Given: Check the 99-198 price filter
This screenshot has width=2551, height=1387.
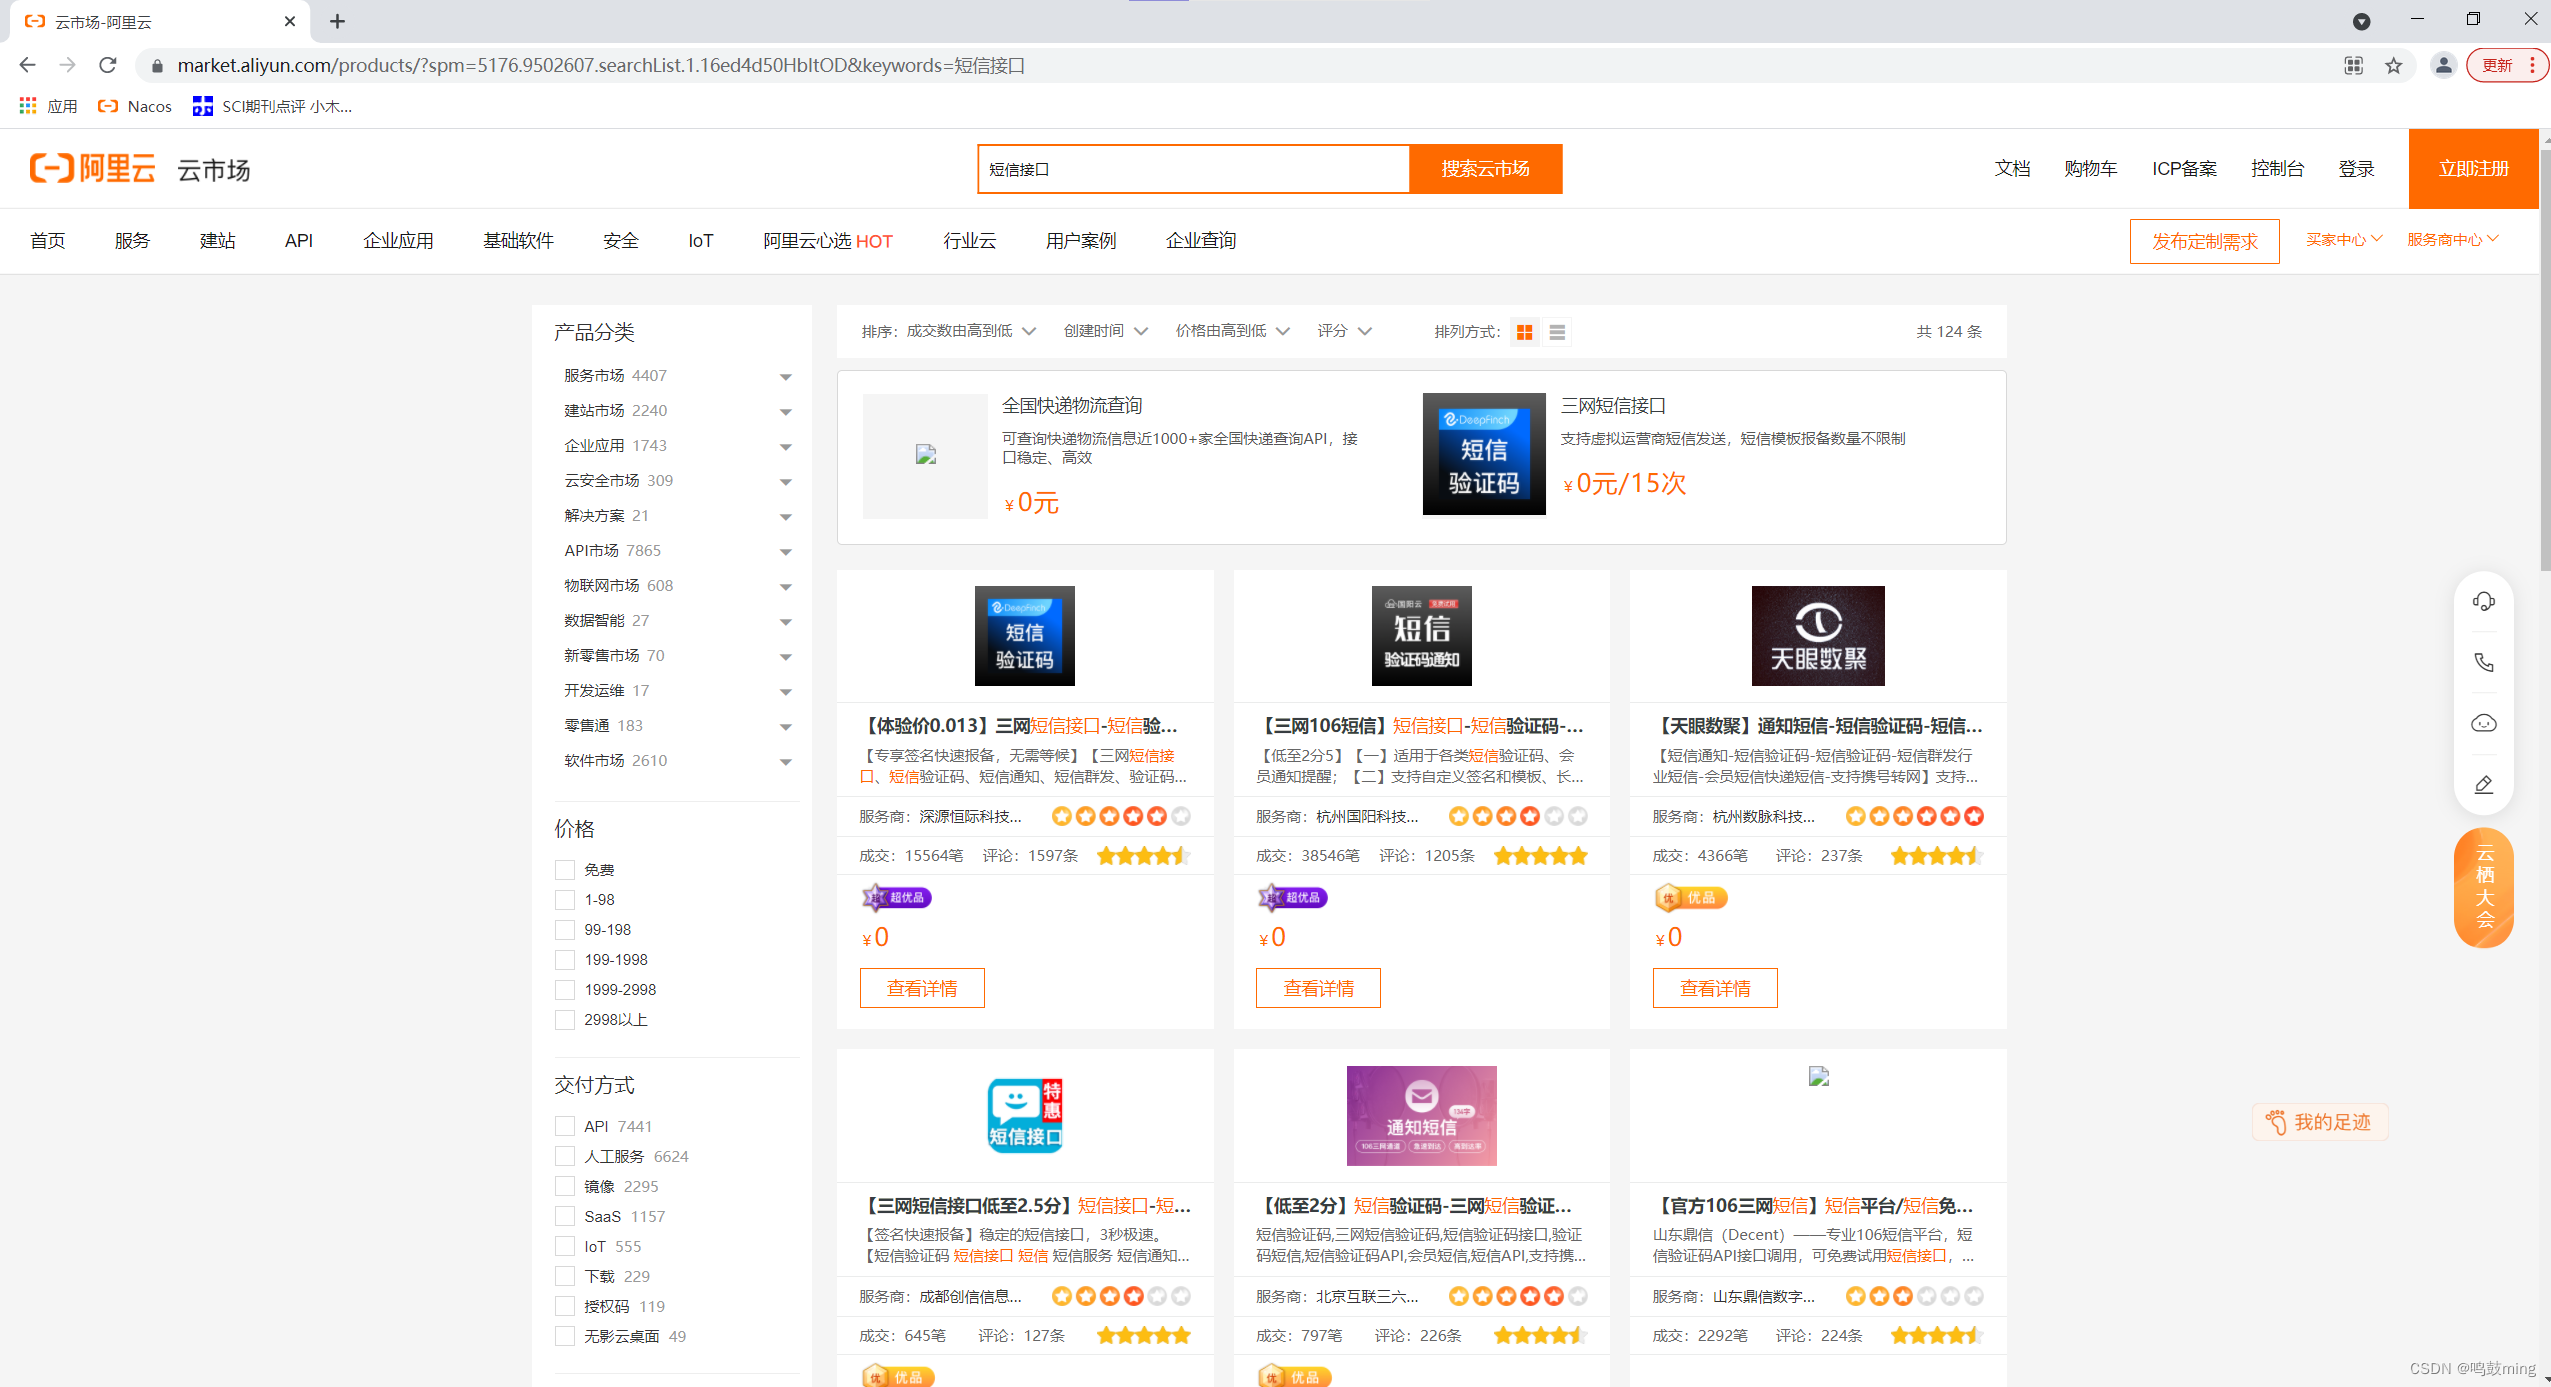Looking at the screenshot, I should pyautogui.click(x=565, y=930).
